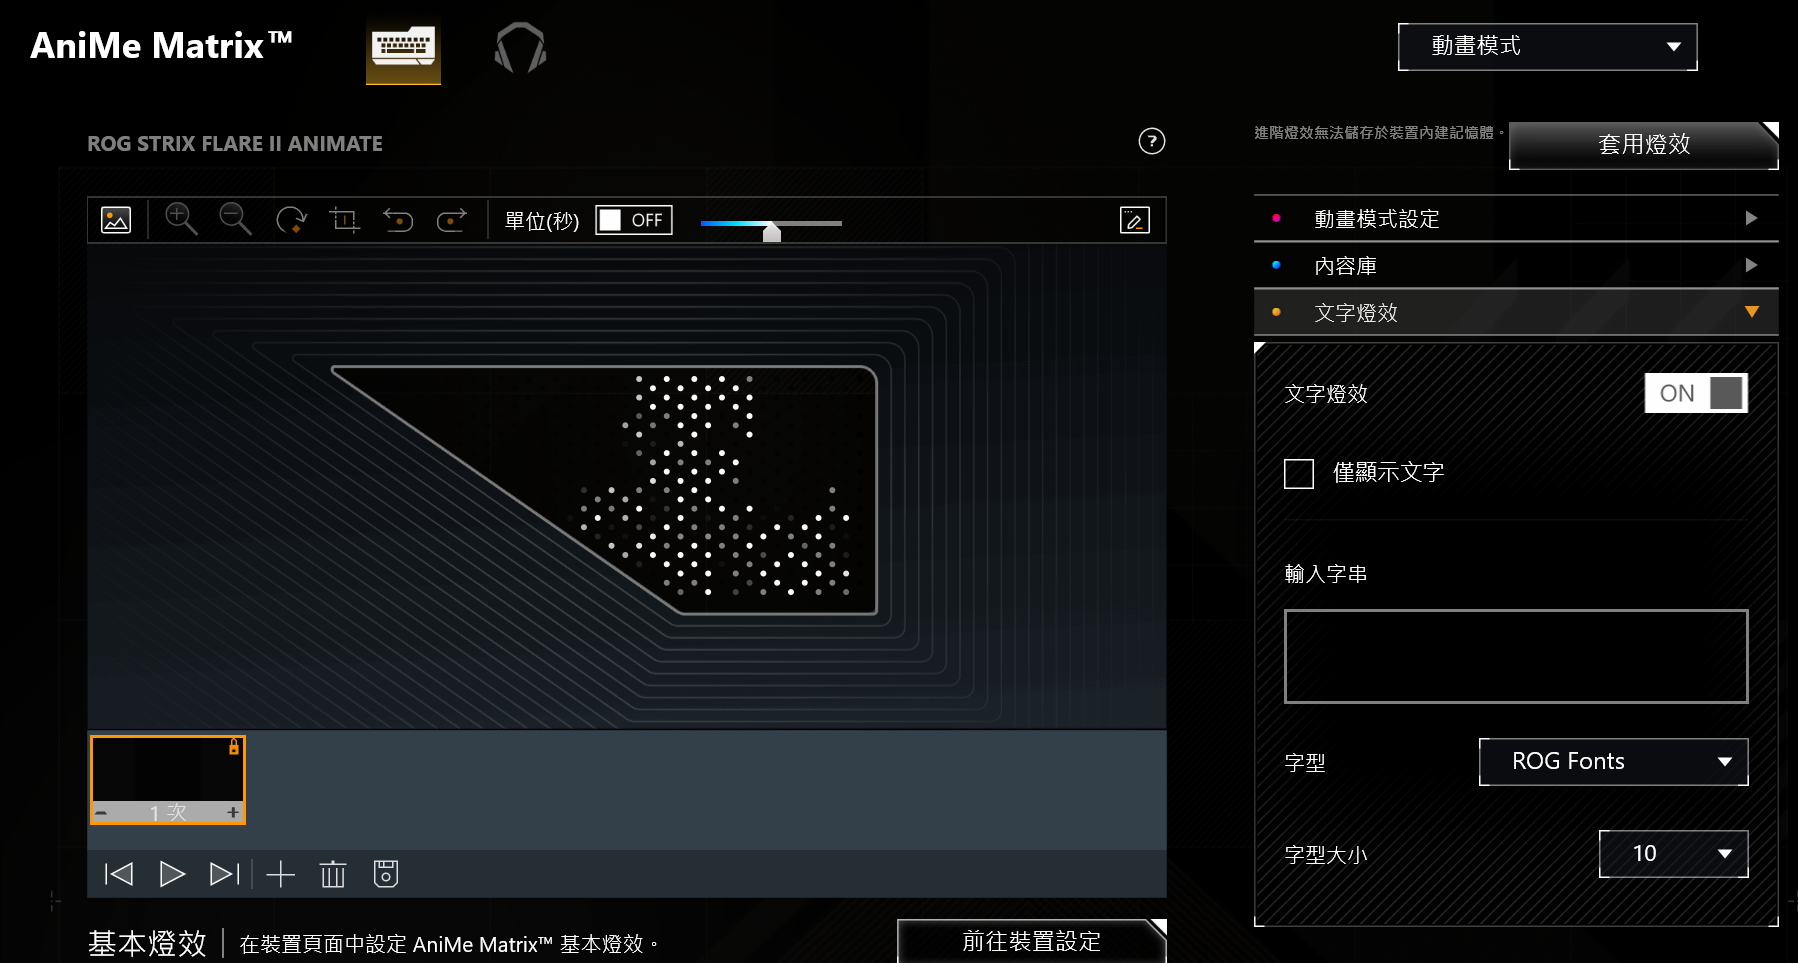Click the 前往裝置設定 button

click(x=1031, y=941)
